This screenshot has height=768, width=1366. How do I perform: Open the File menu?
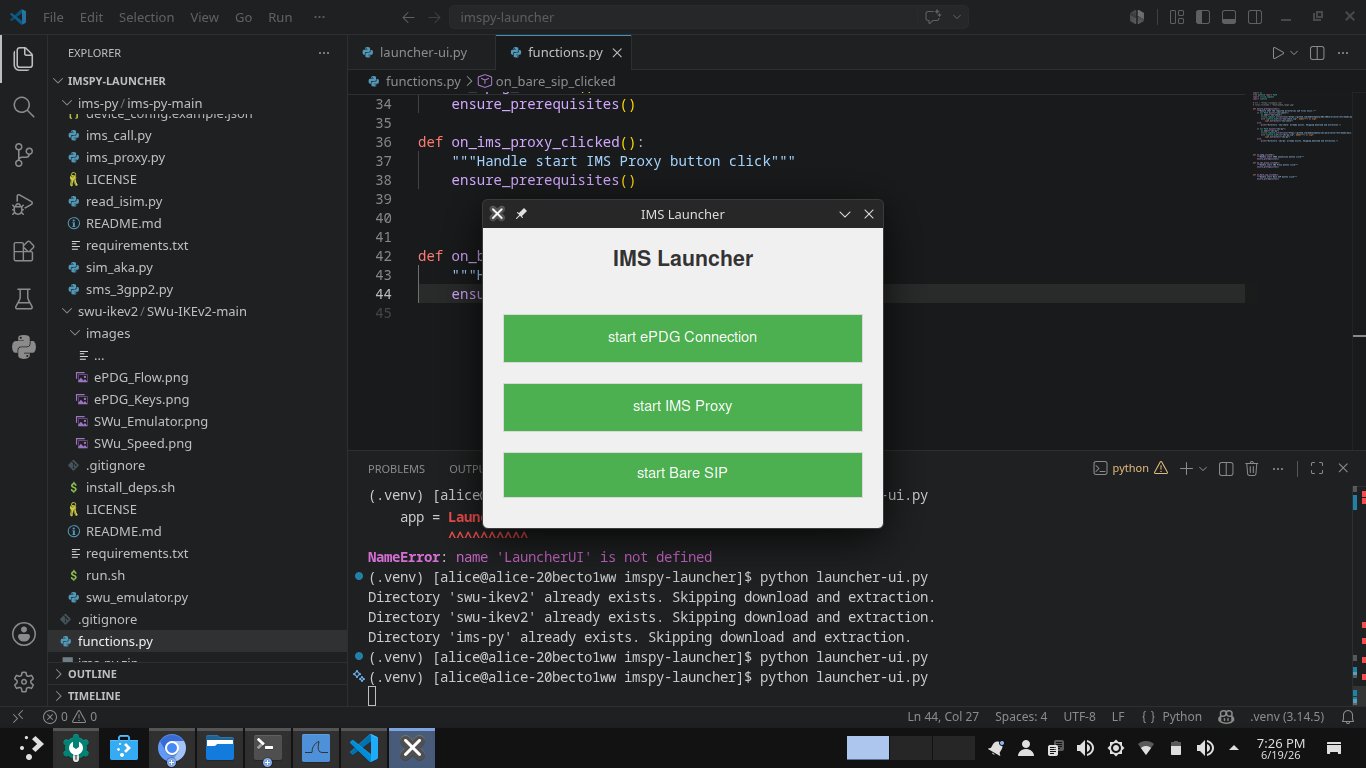coord(53,17)
